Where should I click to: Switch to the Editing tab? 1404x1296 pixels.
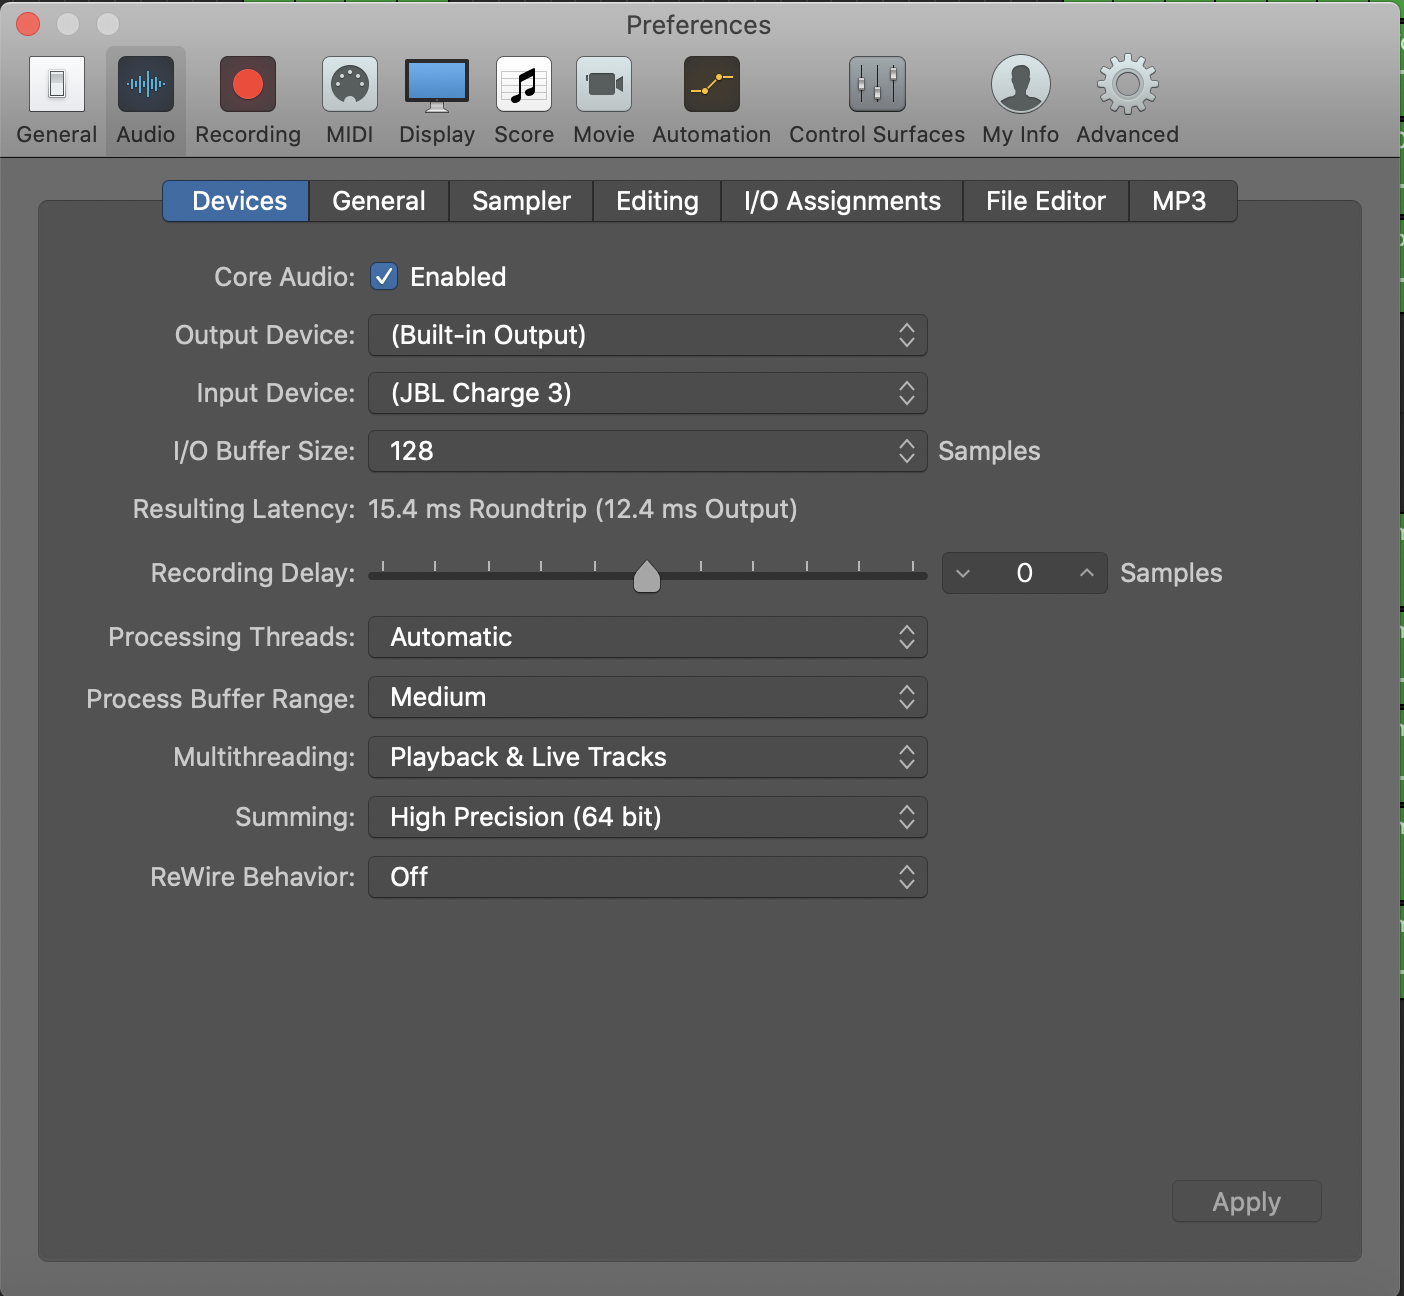tap(657, 201)
